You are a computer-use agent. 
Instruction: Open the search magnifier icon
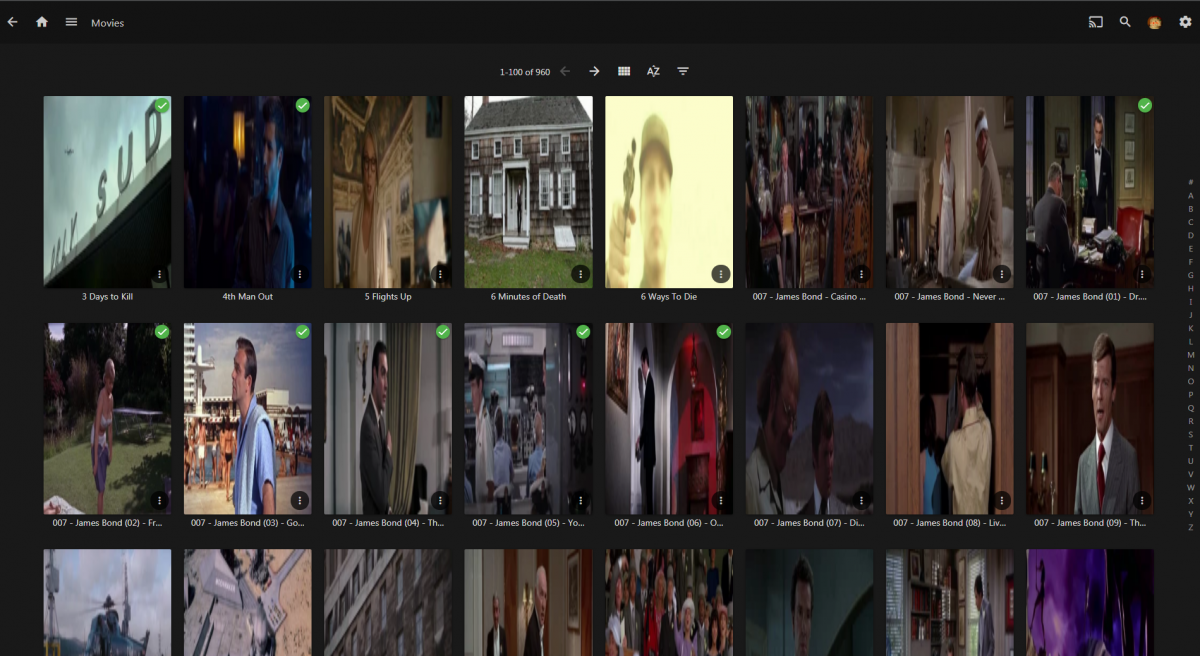pos(1125,22)
